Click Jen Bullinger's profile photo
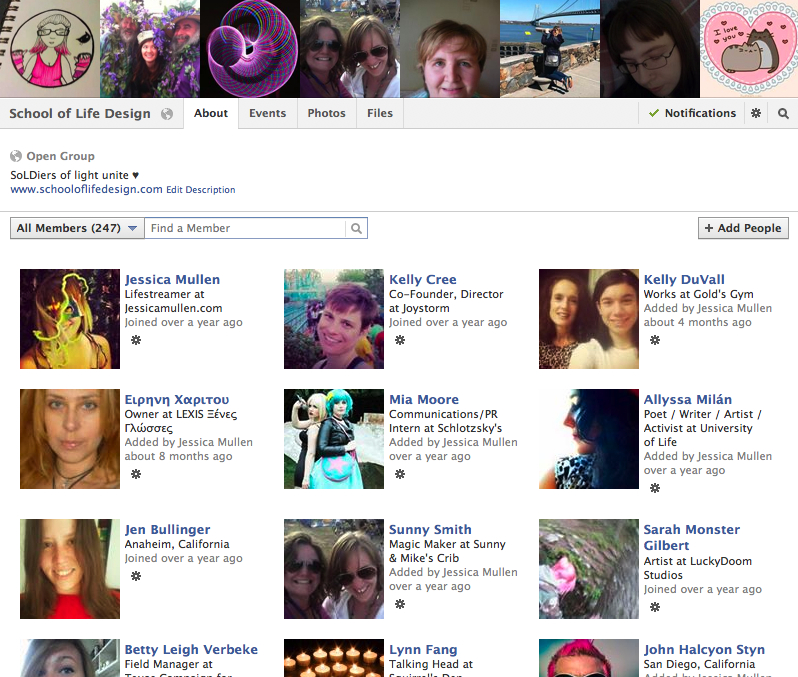The height and width of the screenshot is (677, 798). coord(70,569)
